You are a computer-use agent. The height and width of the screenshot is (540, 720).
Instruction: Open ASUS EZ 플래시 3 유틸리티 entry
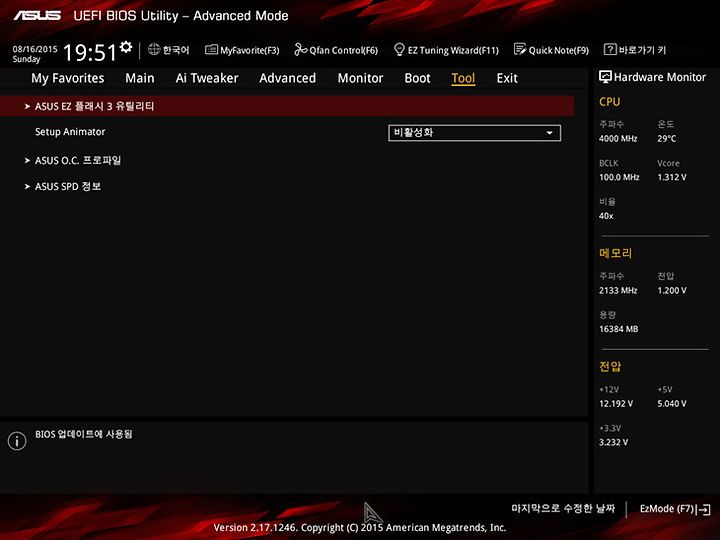[x=287, y=106]
